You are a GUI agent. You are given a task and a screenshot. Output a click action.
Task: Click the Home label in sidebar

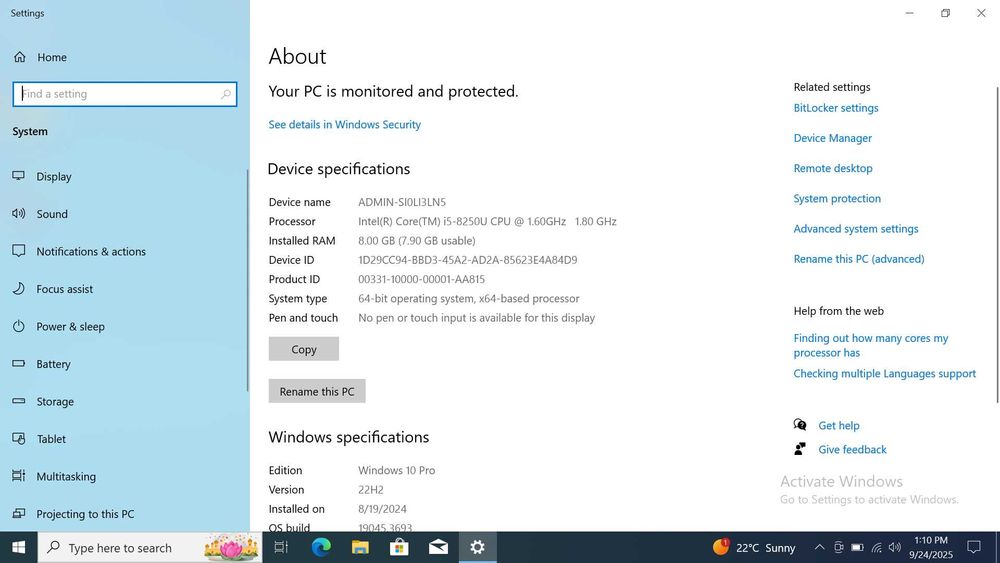pos(52,57)
